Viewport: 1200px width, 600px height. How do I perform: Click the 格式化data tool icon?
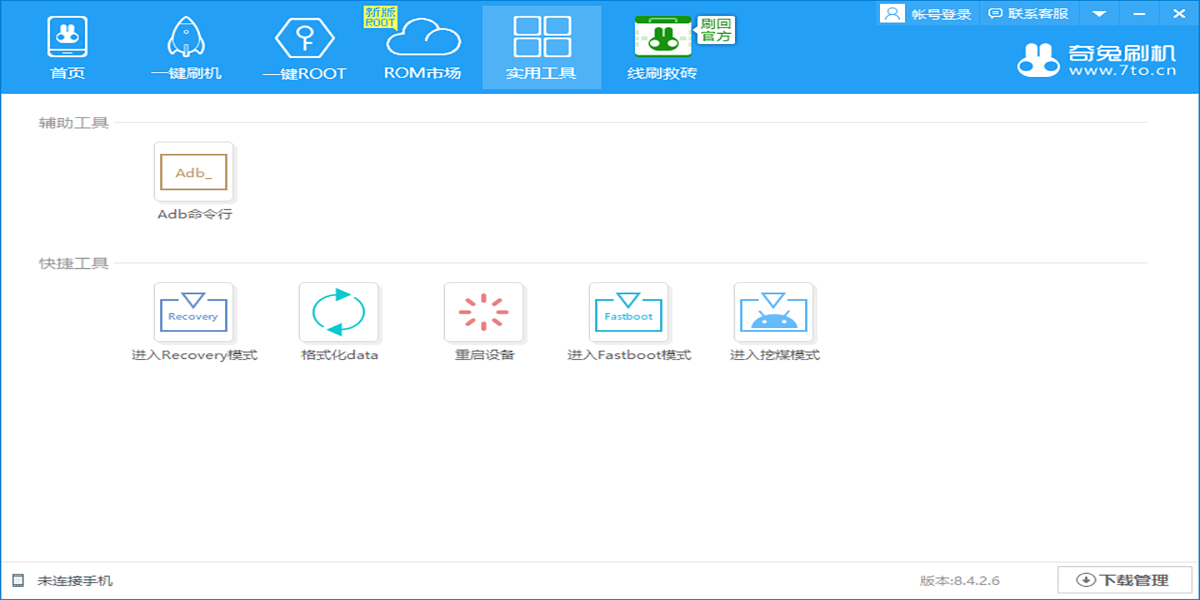tap(339, 312)
